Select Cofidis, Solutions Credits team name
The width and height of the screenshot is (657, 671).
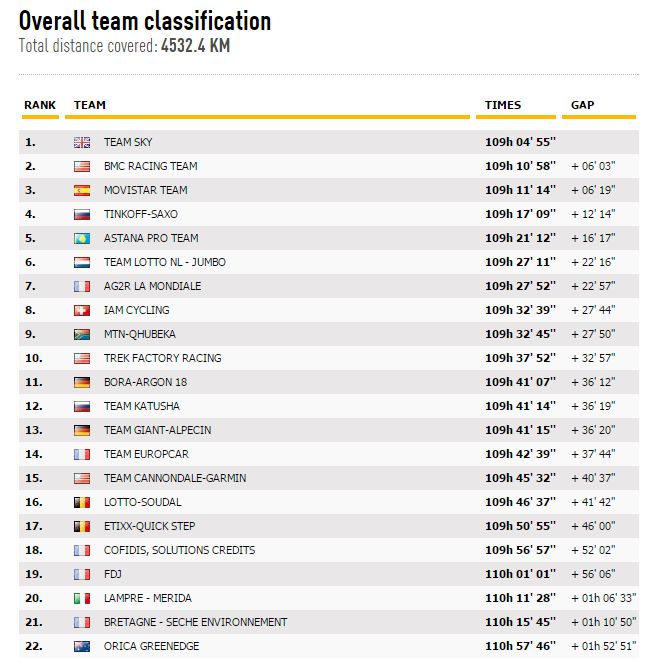pos(179,551)
